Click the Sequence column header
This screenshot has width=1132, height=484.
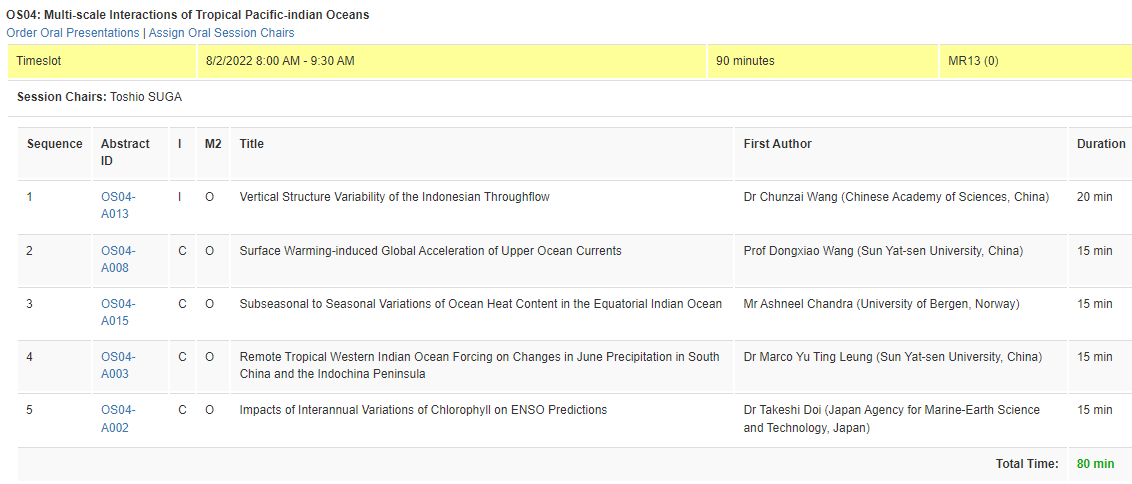(x=54, y=144)
